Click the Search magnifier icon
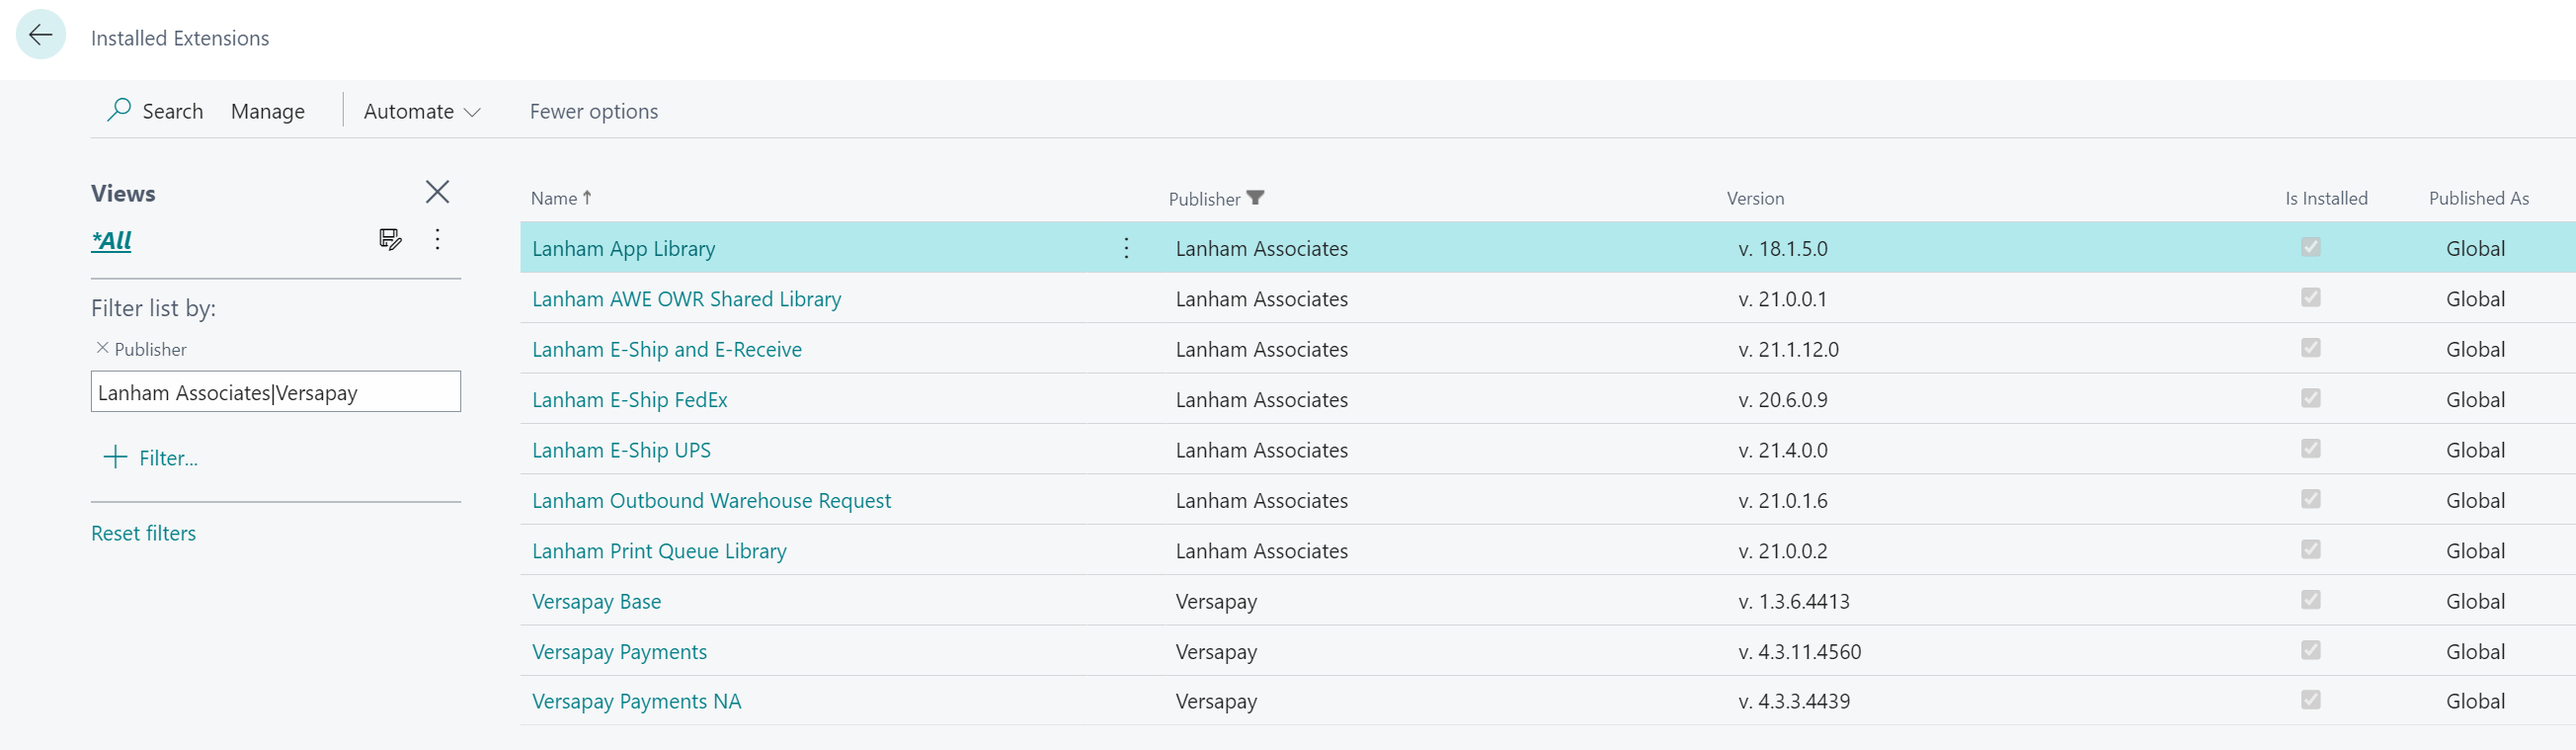Screen dimensions: 2576x750 pos(119,109)
